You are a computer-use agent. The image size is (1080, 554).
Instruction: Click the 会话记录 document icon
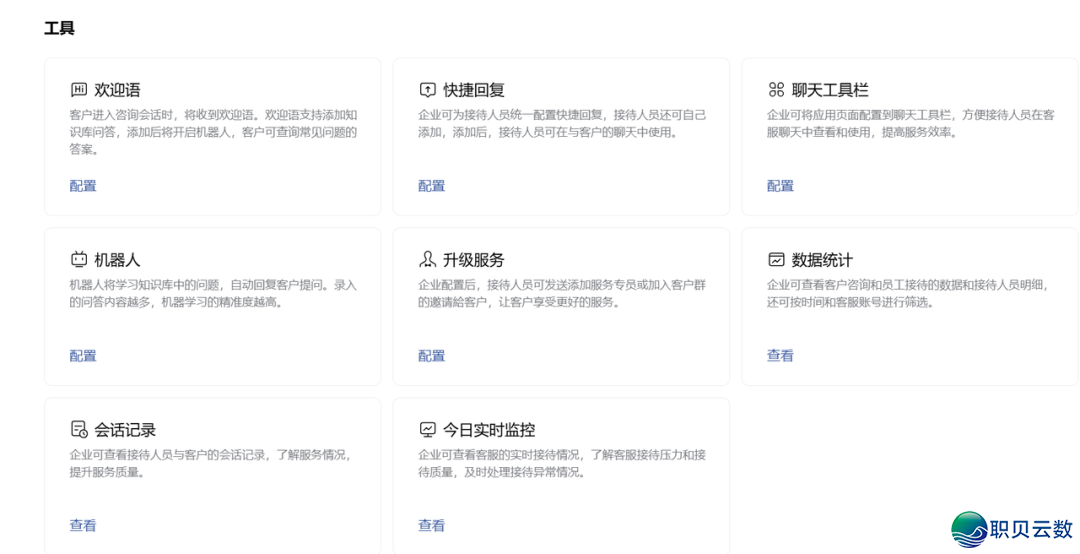point(79,430)
